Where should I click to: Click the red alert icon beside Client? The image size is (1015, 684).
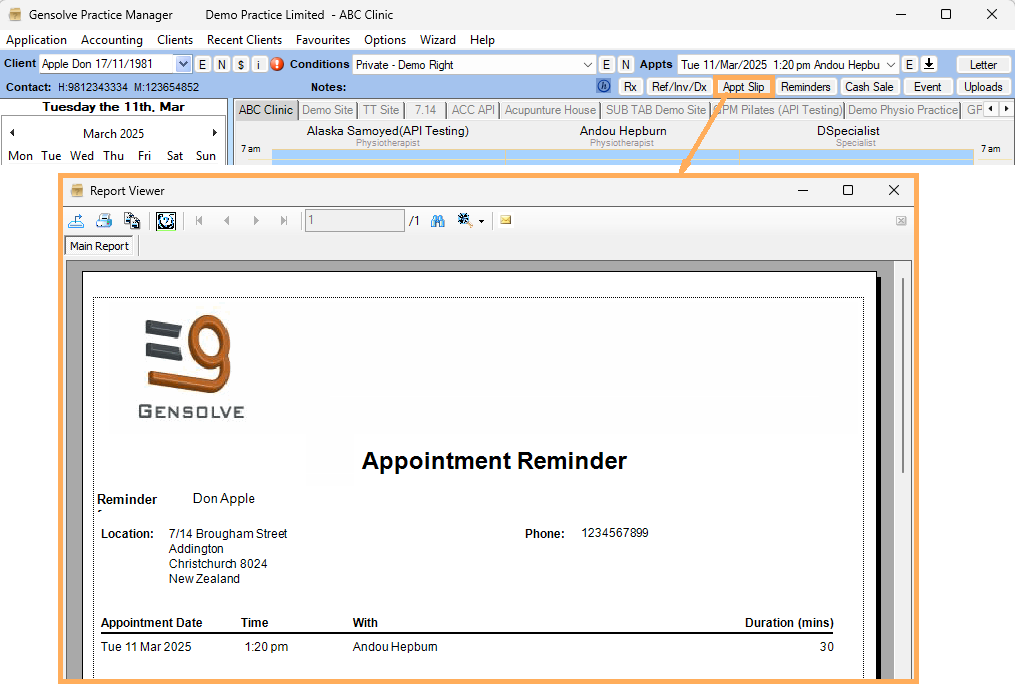point(277,64)
